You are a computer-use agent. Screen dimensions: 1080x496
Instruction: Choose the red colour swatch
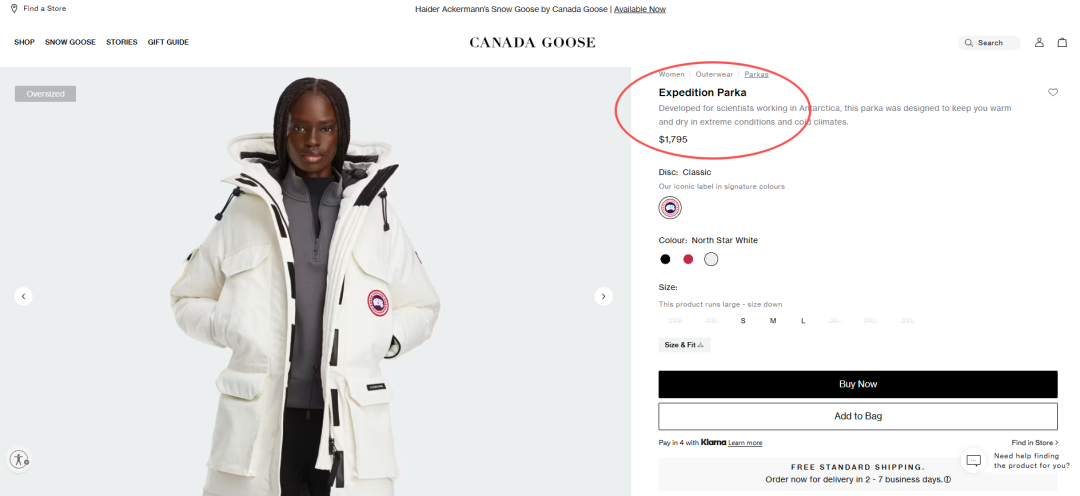pos(688,259)
